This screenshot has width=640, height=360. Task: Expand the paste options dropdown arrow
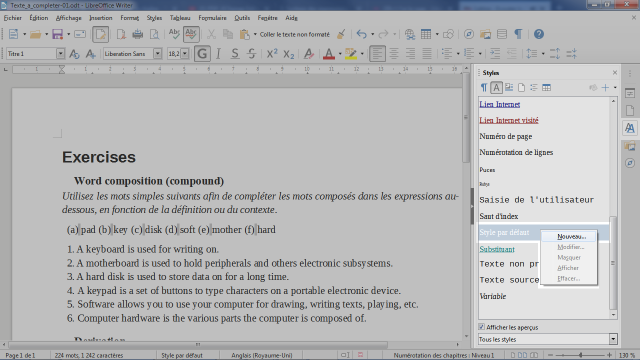tap(255, 34)
